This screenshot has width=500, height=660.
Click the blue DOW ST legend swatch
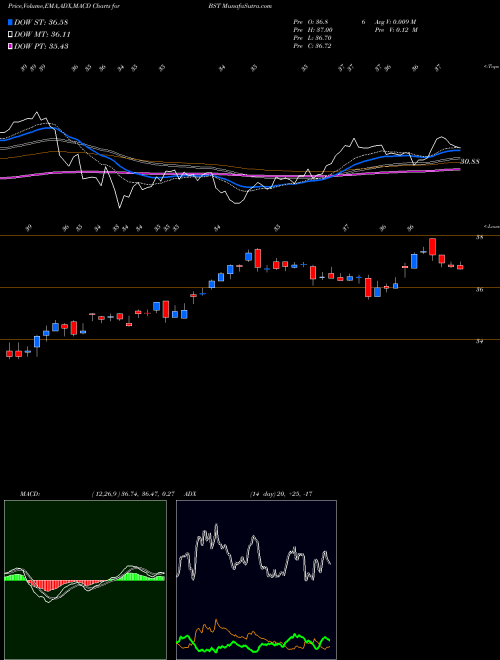(10, 22)
